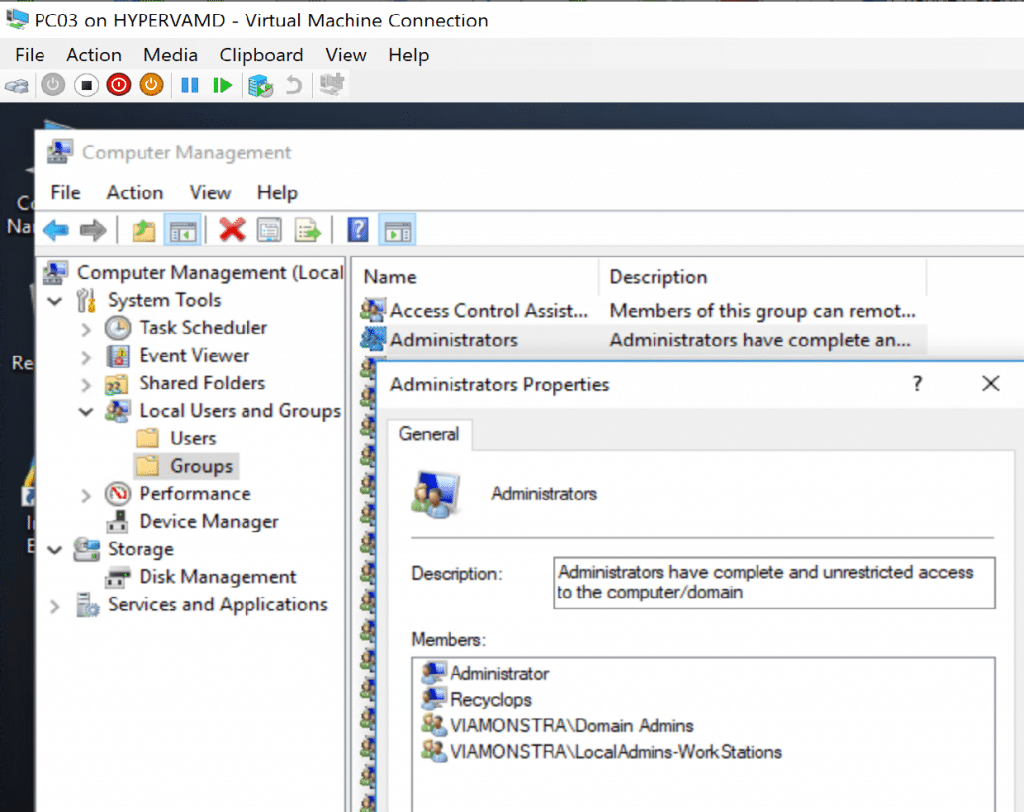The image size is (1024, 812).
Task: Open the blue question mark Help icon
Action: 357,230
